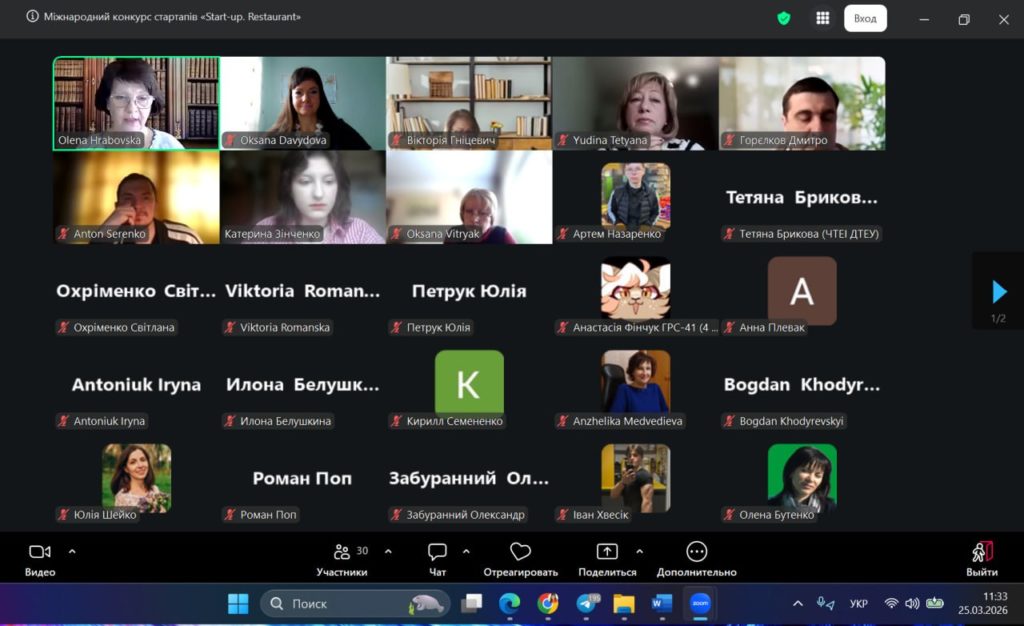
Task: Open the Участники participants panel
Action: click(342, 558)
